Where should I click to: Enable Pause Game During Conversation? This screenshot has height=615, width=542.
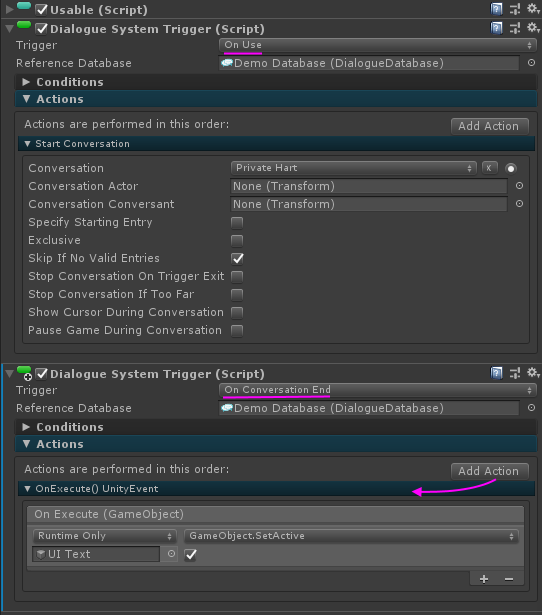[x=237, y=331]
